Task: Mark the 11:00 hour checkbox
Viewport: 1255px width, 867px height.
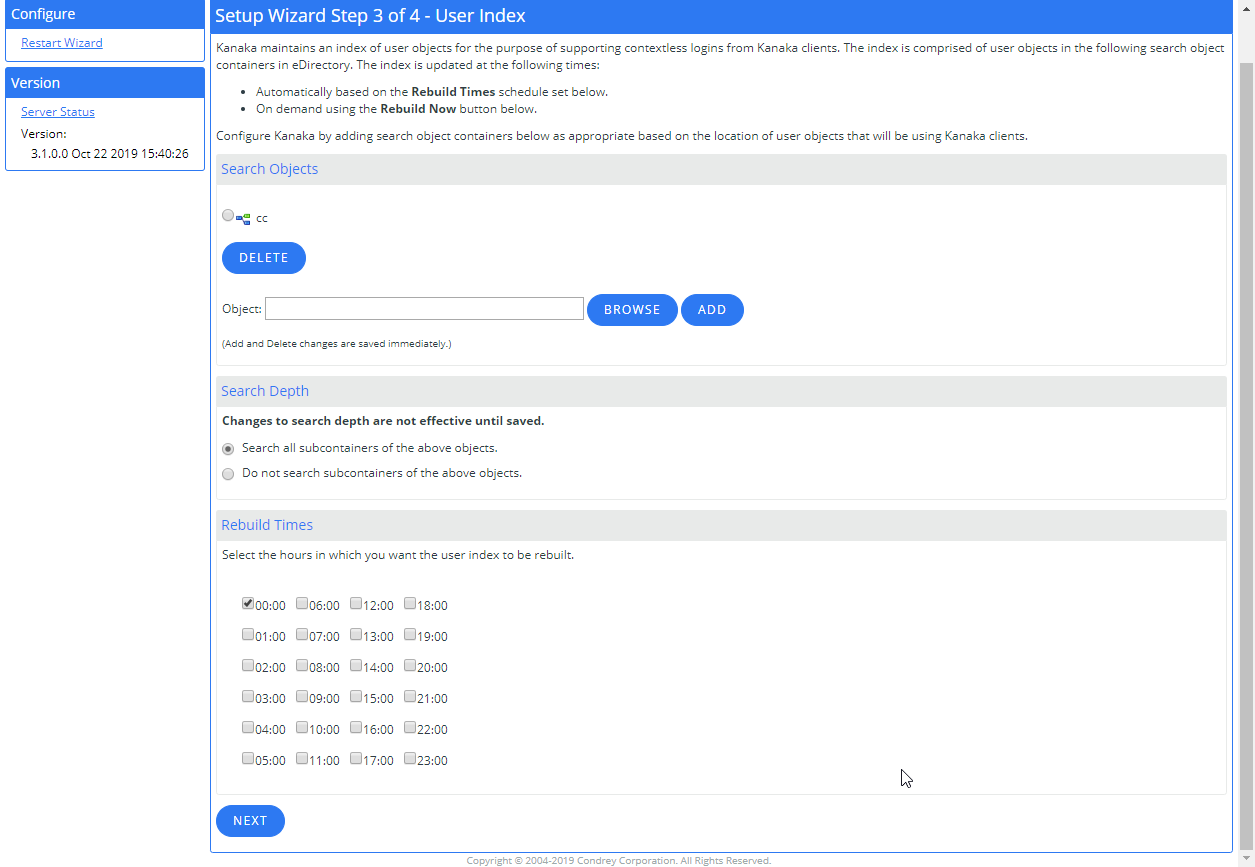Action: (302, 758)
